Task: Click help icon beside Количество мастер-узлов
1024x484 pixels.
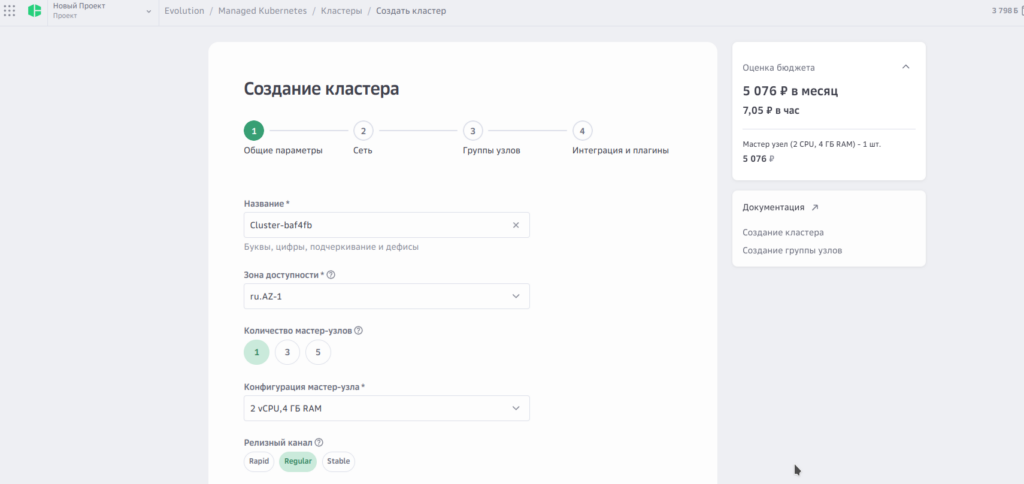Action: click(x=358, y=331)
